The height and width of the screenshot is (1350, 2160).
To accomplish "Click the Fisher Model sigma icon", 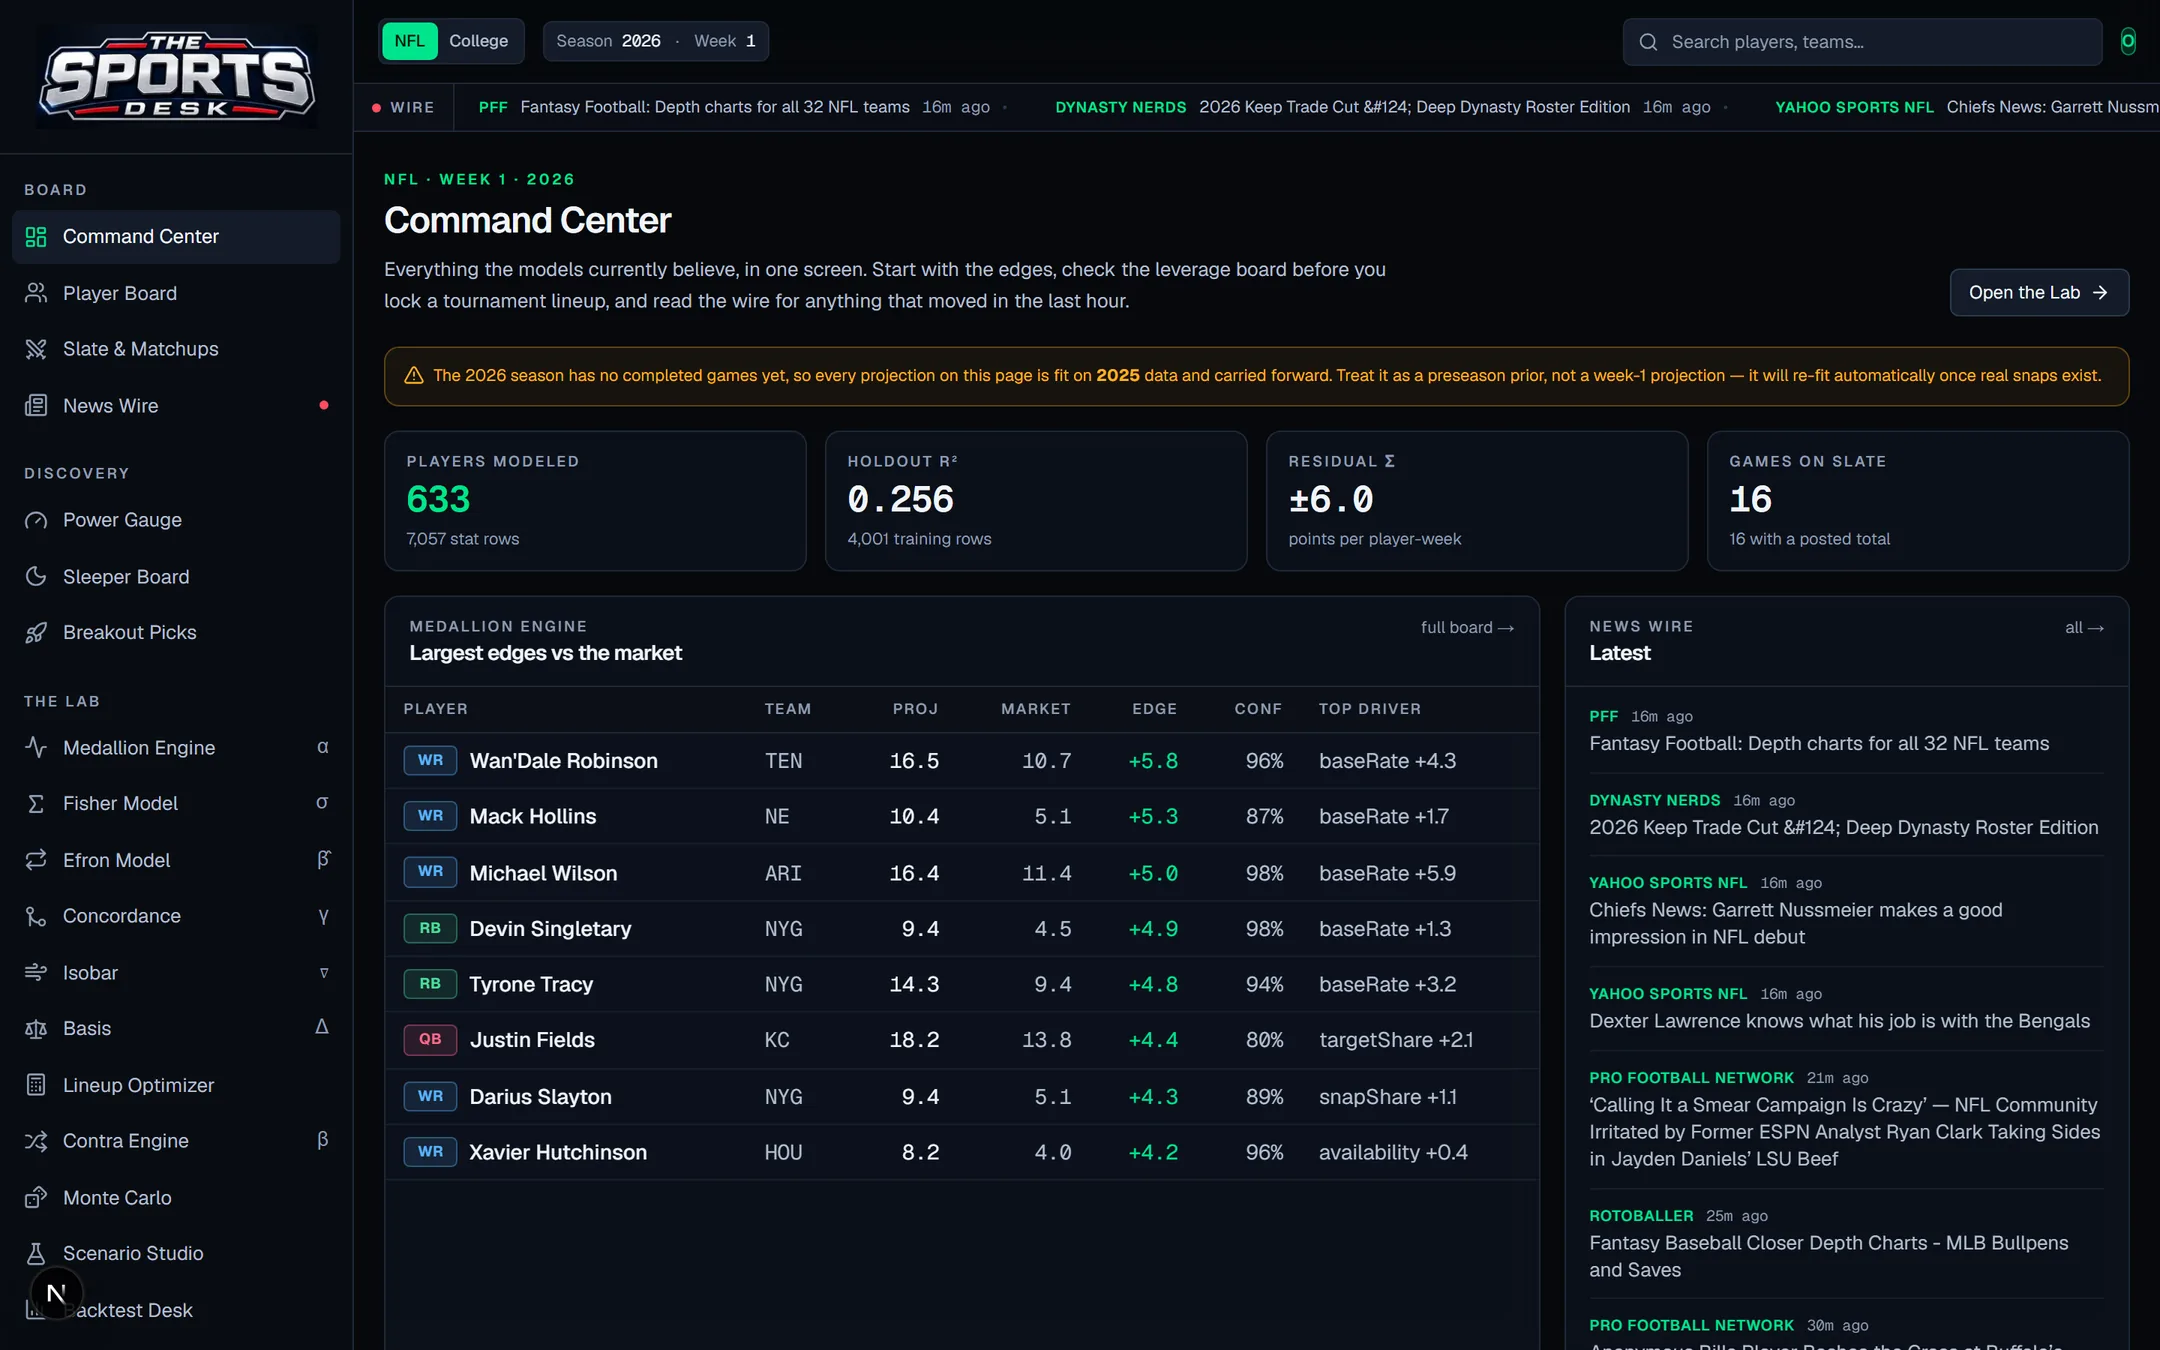I will click(36, 804).
